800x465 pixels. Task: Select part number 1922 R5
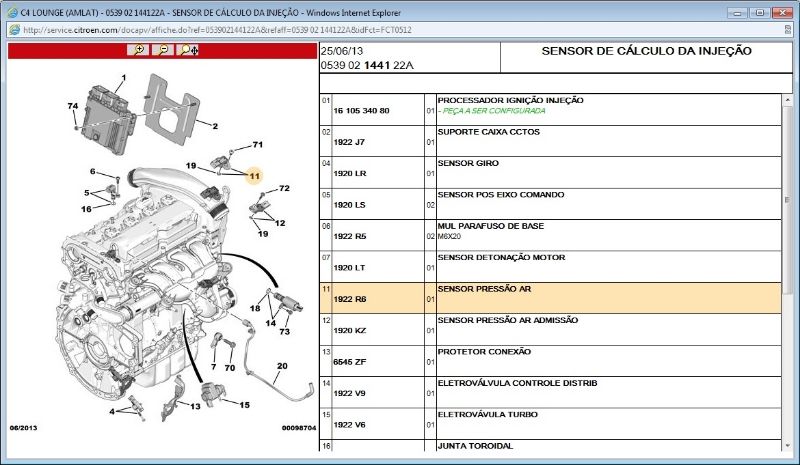point(350,236)
